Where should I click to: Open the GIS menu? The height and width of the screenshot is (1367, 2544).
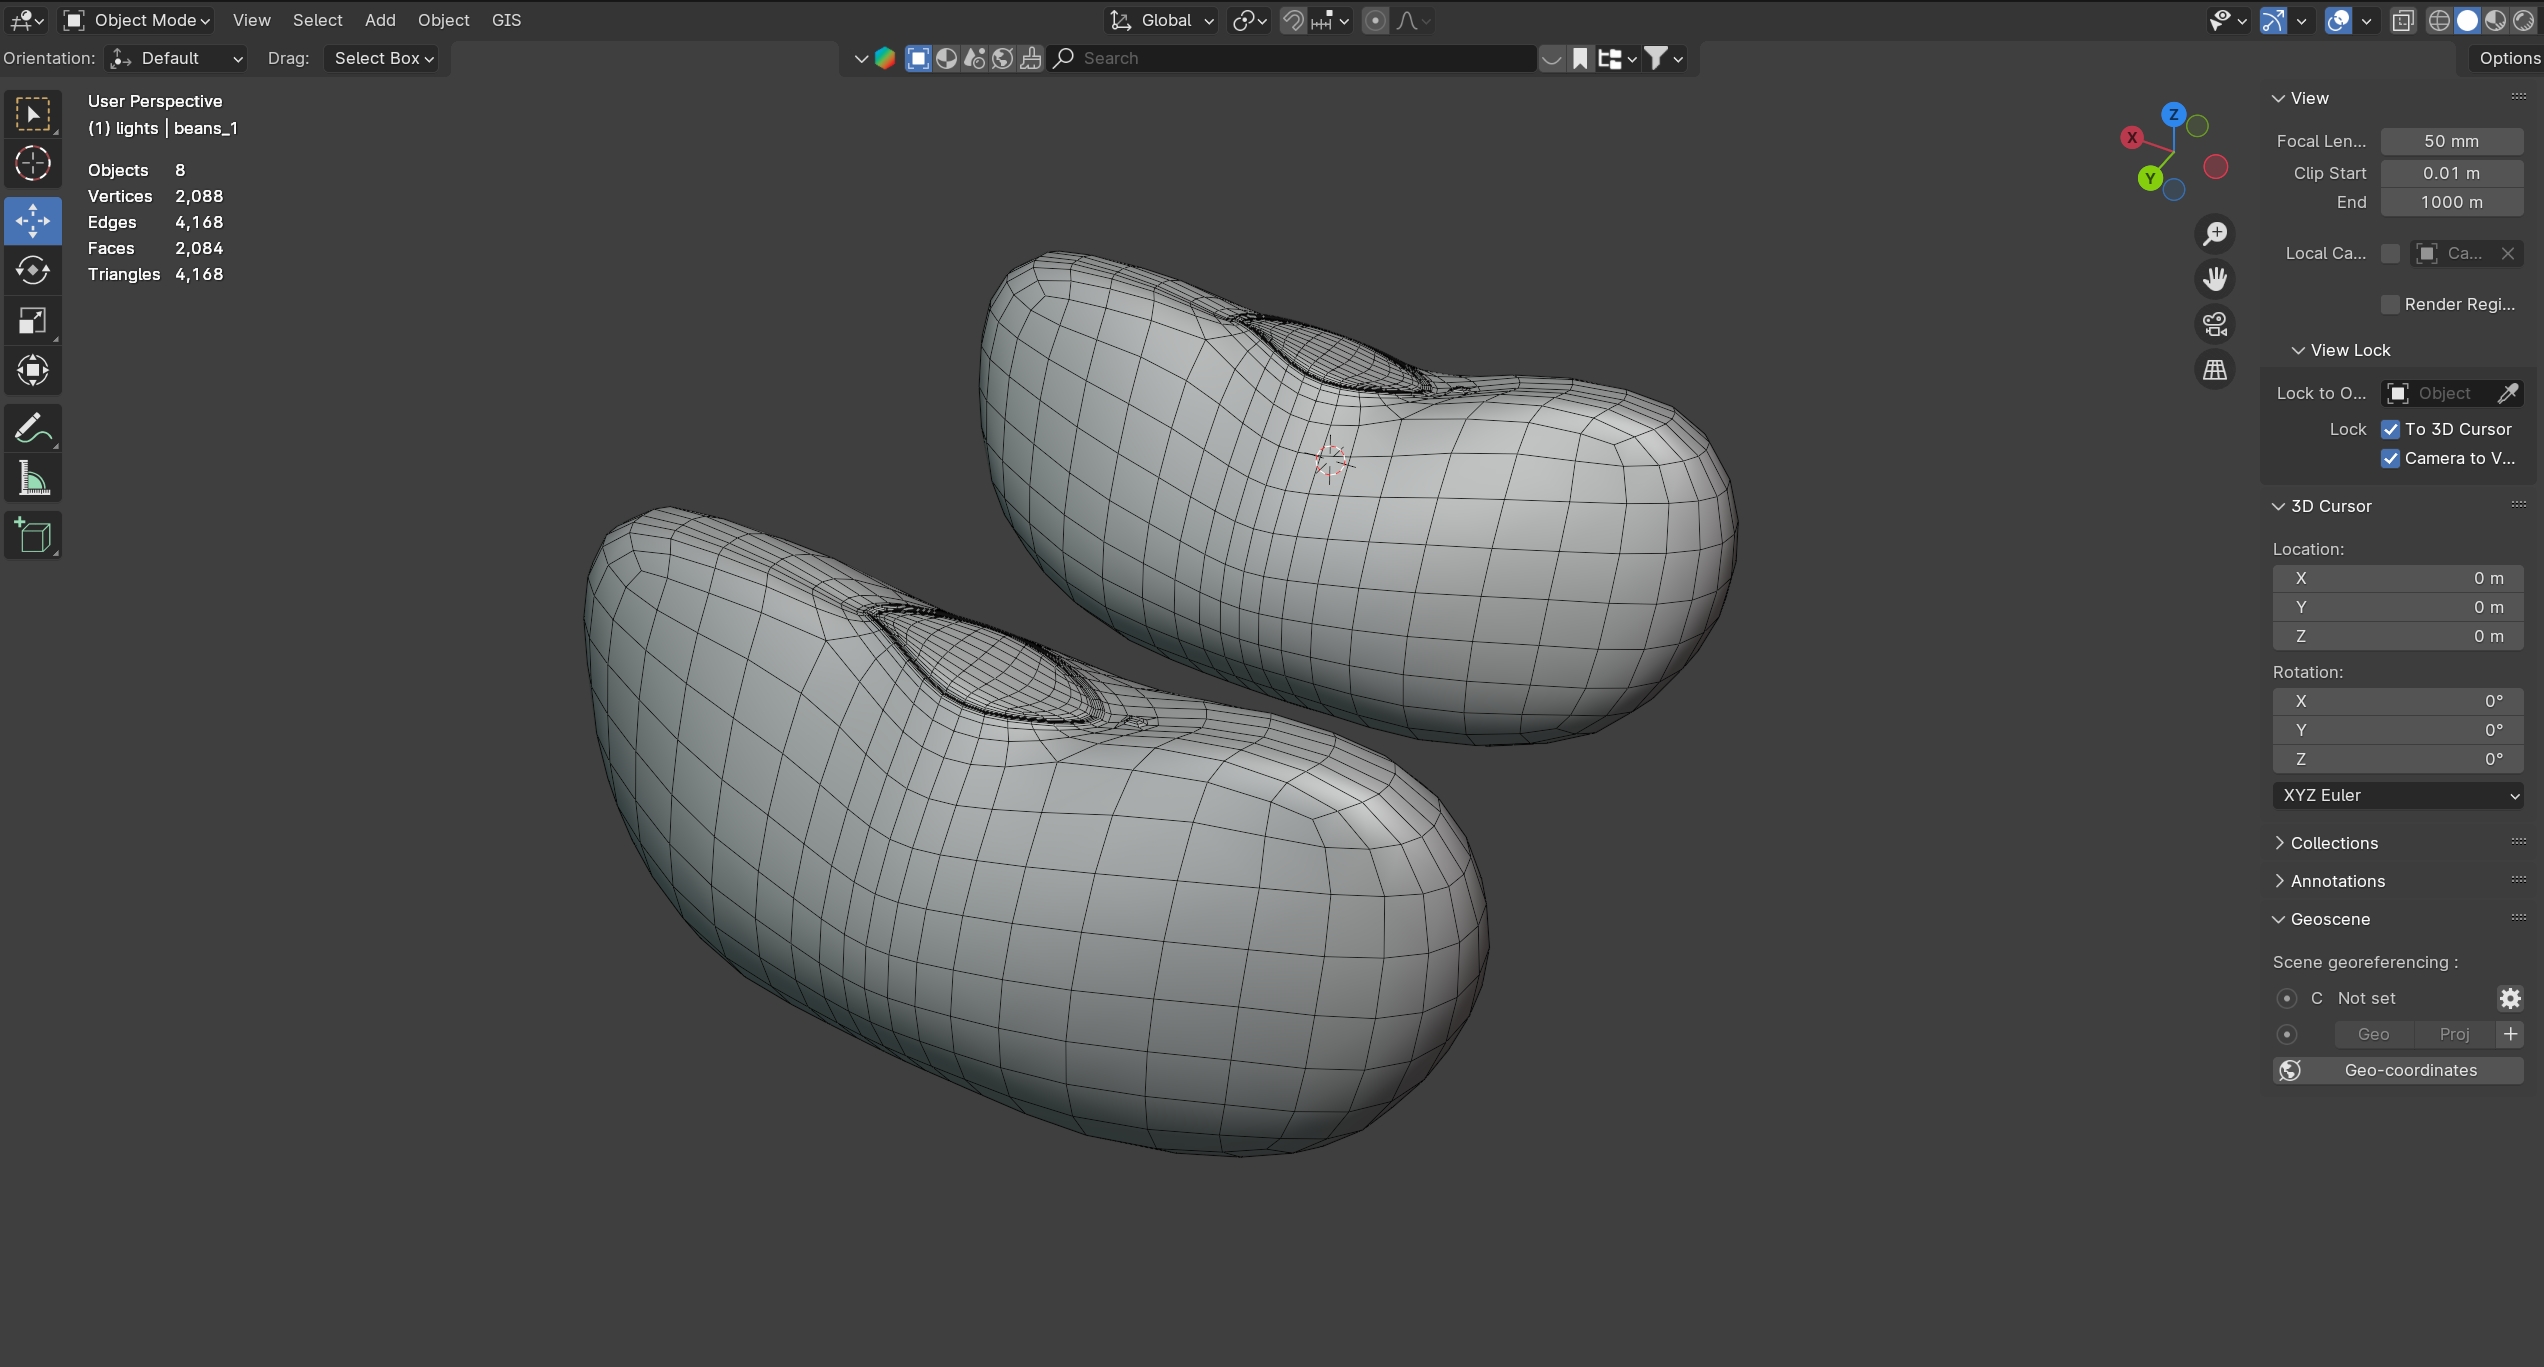tap(506, 20)
